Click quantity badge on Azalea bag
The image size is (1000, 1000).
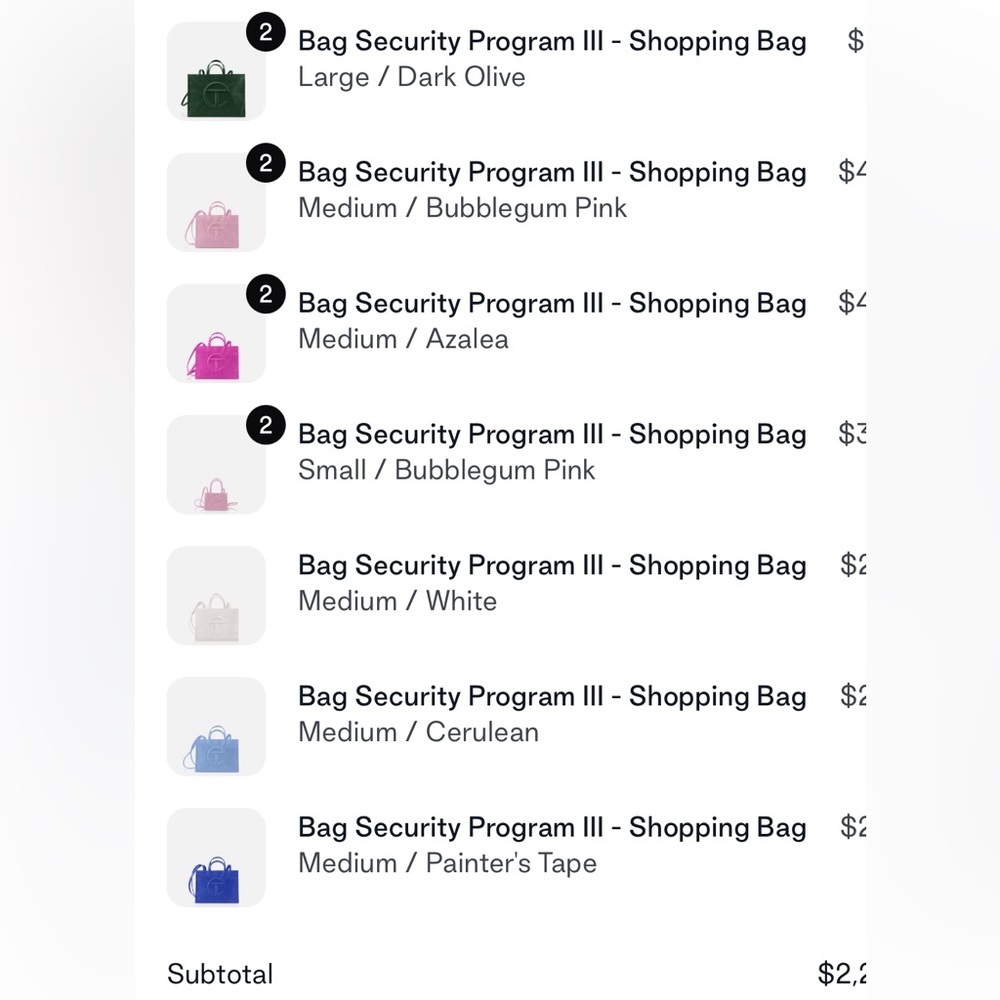coord(265,295)
